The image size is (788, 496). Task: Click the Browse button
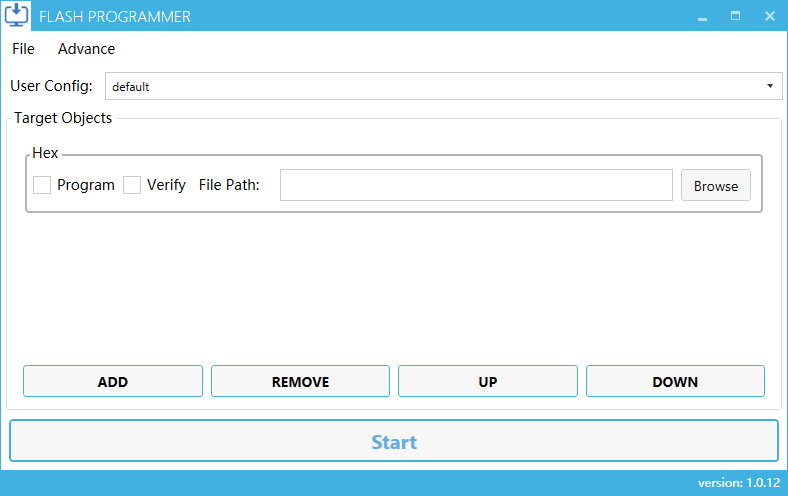(x=716, y=185)
